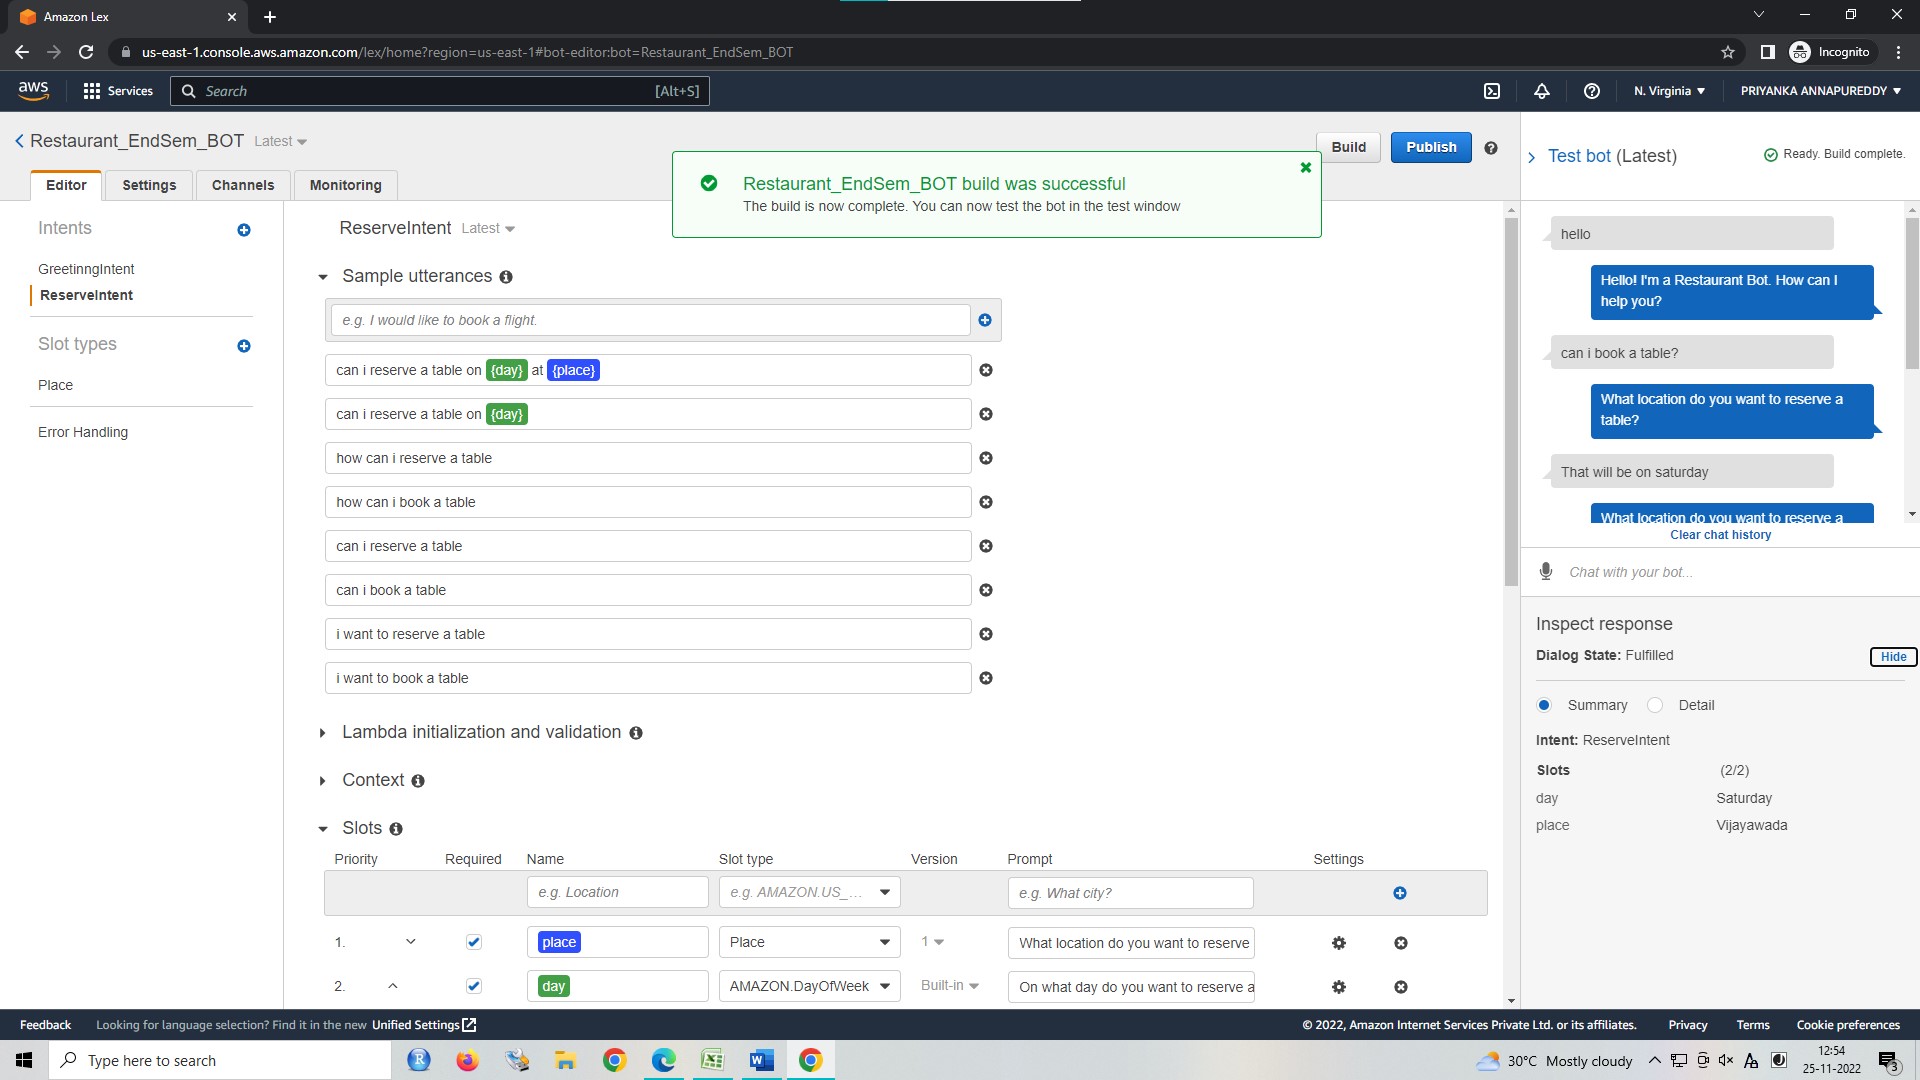1920x1080 pixels.
Task: Select Detail radio button in Inspect response
Action: (1655, 705)
